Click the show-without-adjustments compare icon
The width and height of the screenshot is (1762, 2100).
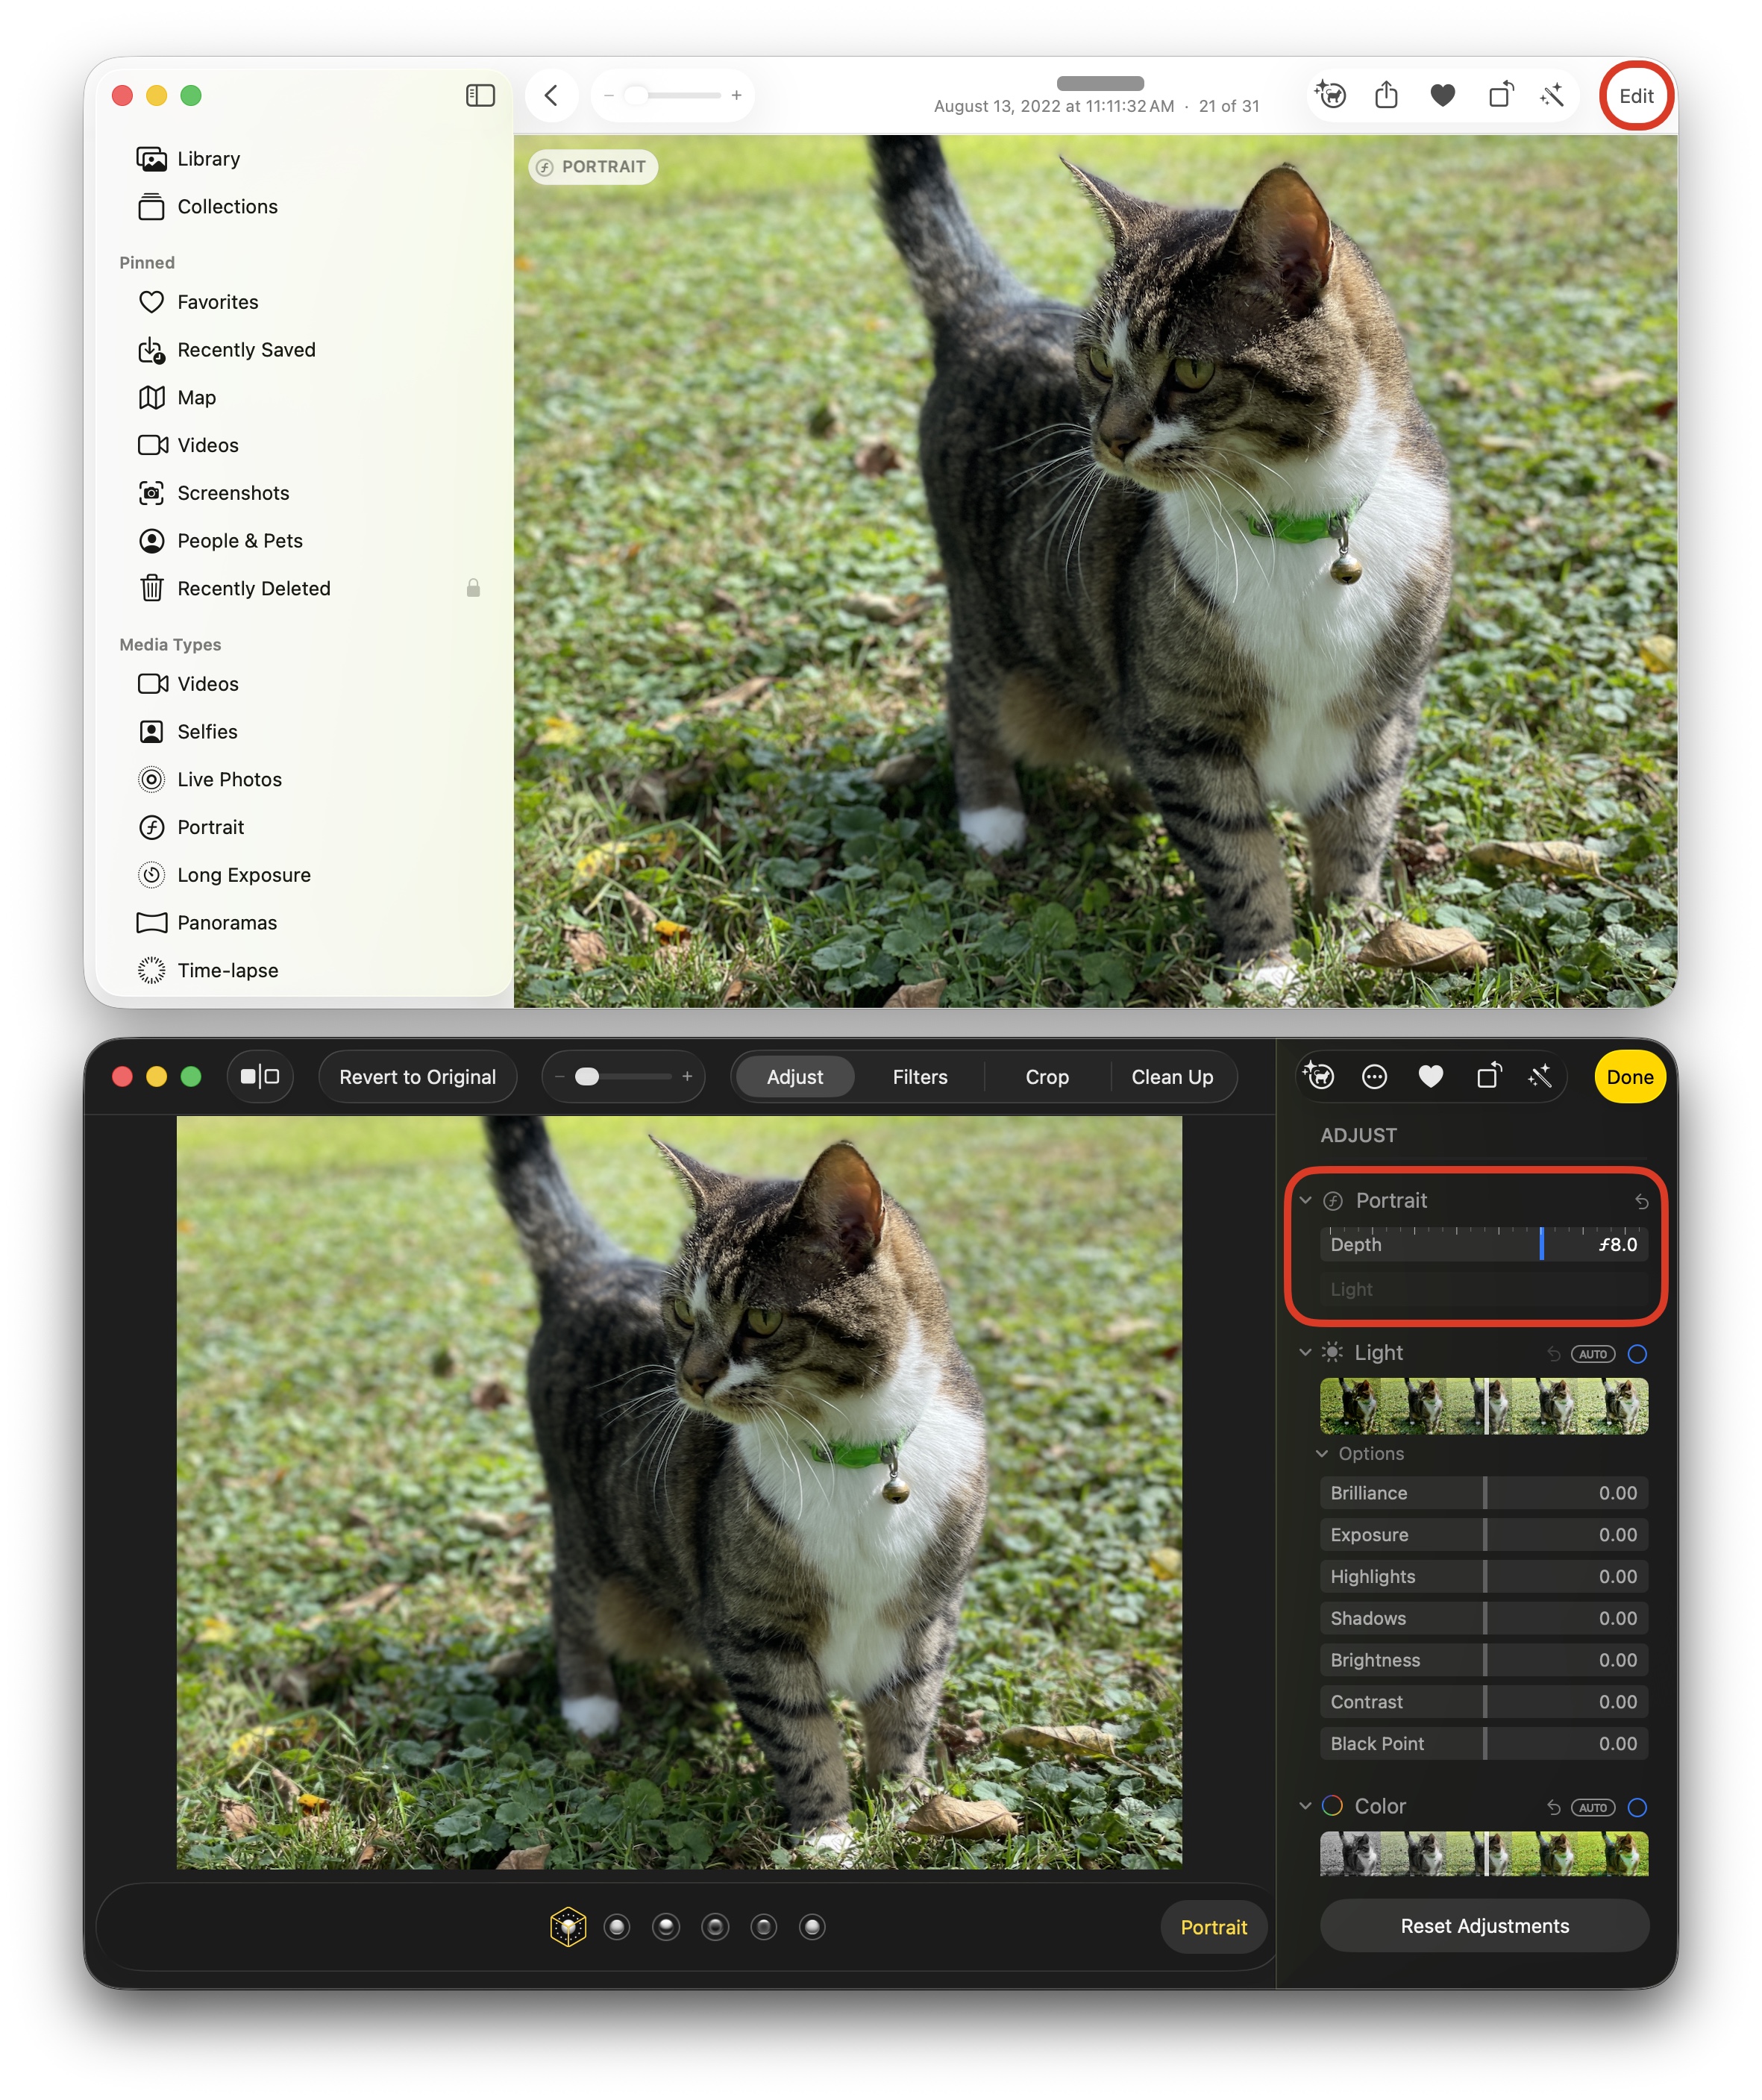point(260,1077)
